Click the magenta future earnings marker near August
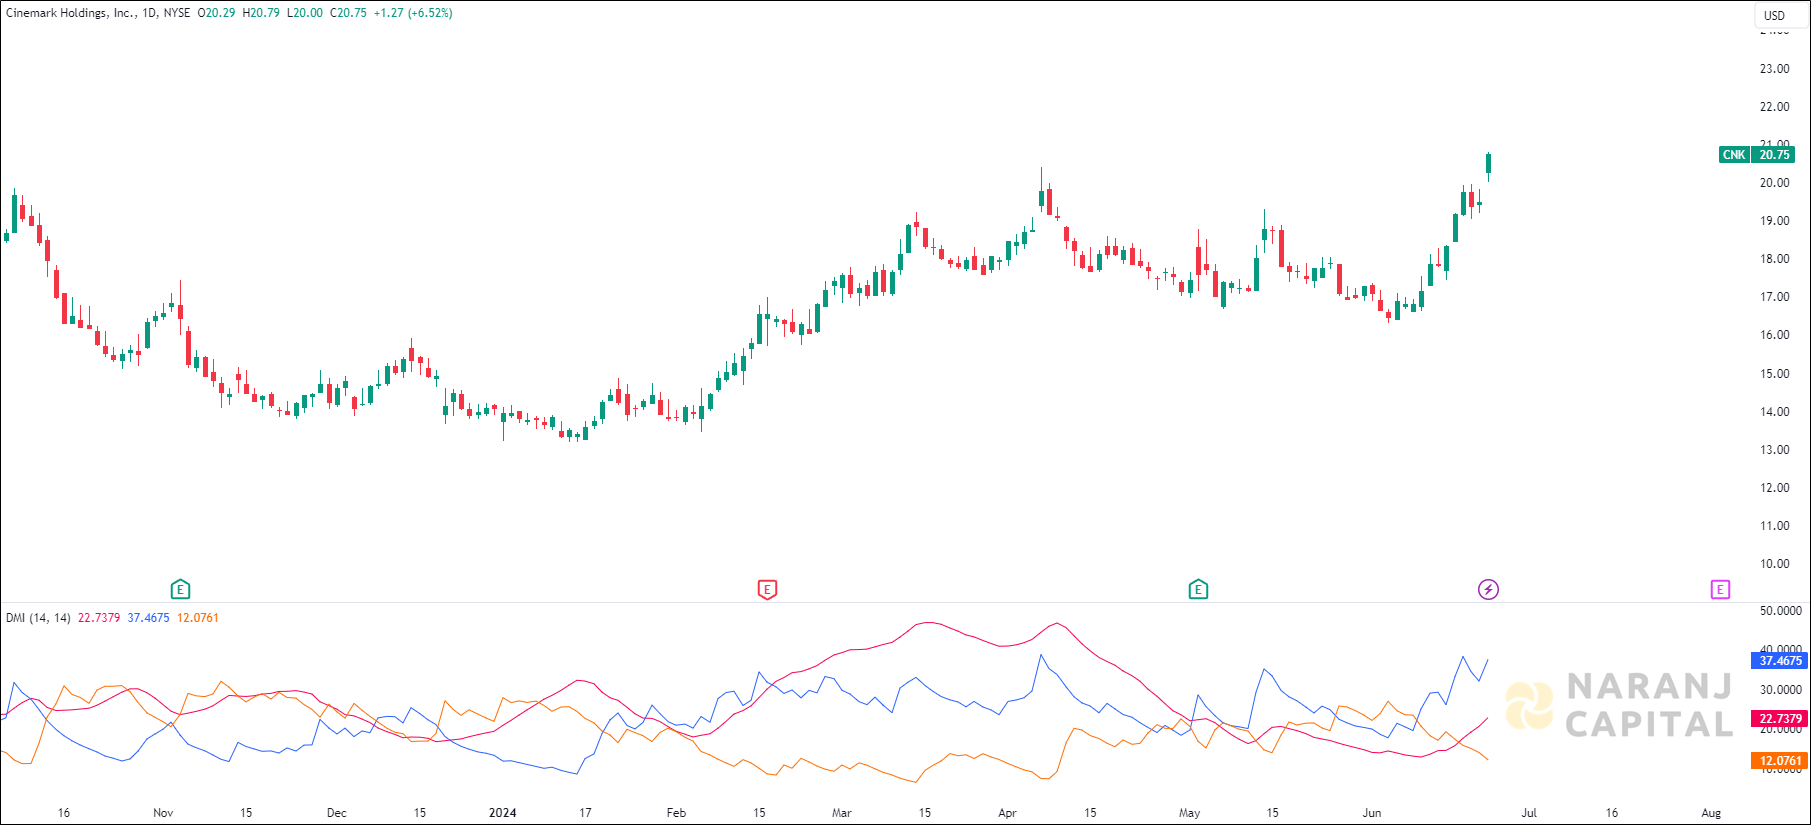 1720,589
